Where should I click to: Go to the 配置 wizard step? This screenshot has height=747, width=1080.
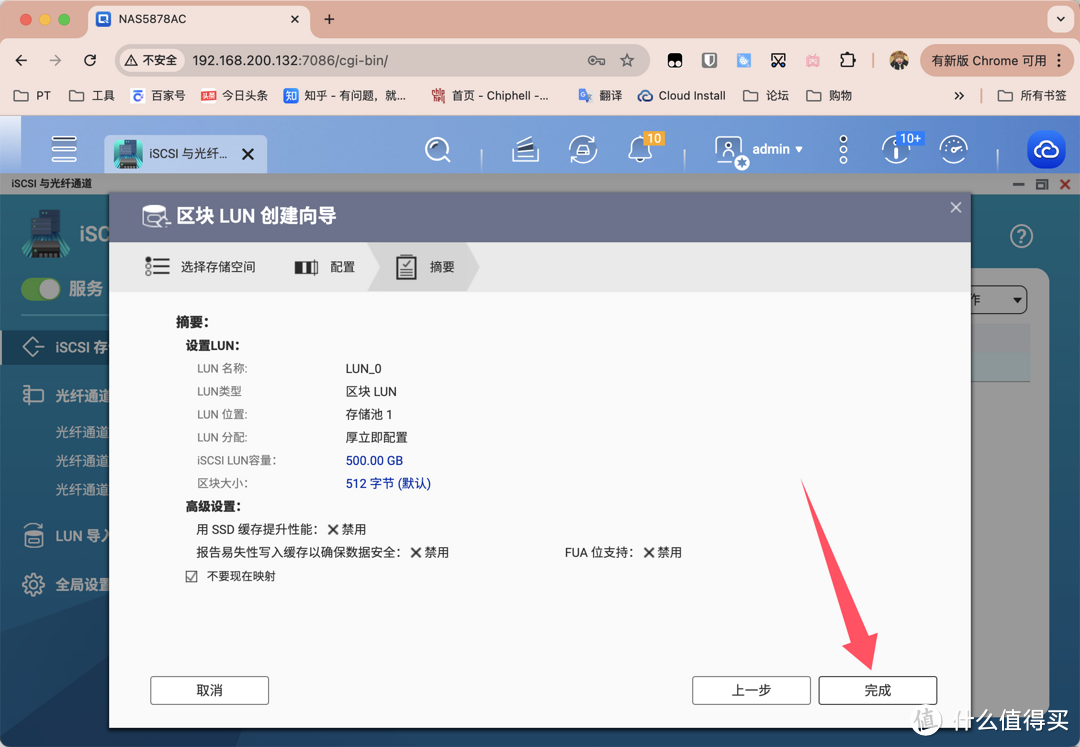tap(326, 267)
